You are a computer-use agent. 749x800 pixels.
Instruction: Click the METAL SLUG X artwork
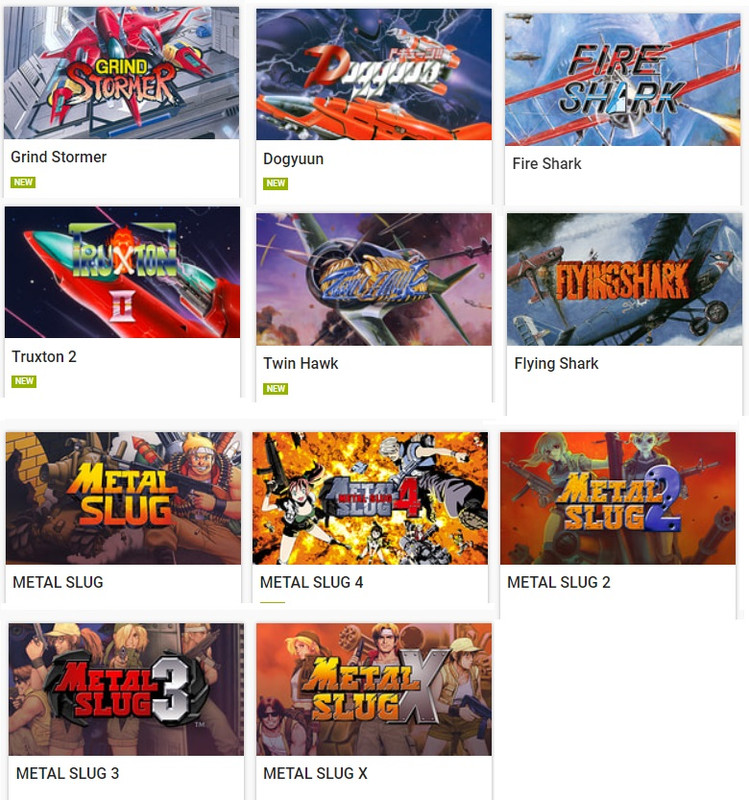pos(374,689)
